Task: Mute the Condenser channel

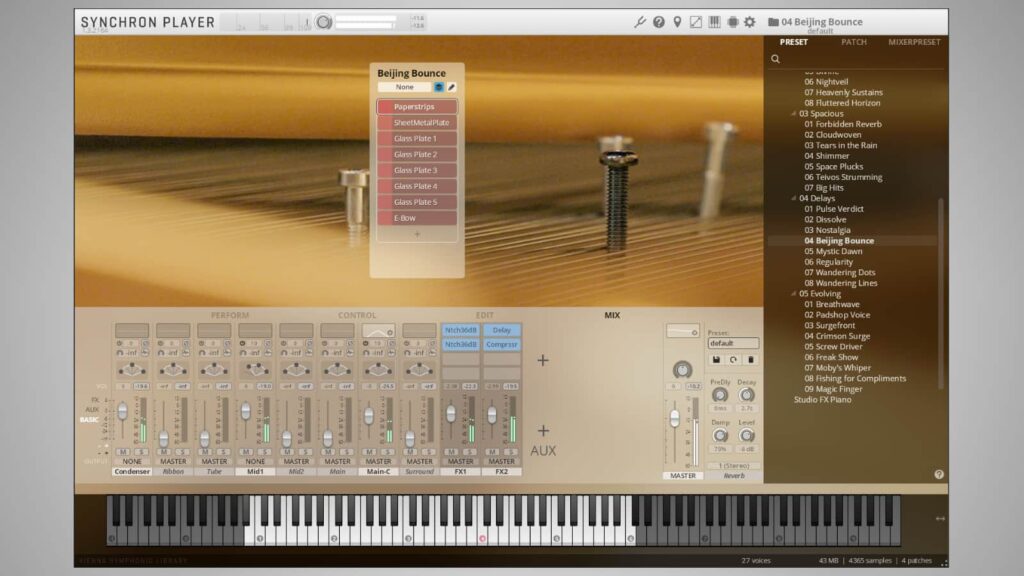Action: tap(122, 452)
